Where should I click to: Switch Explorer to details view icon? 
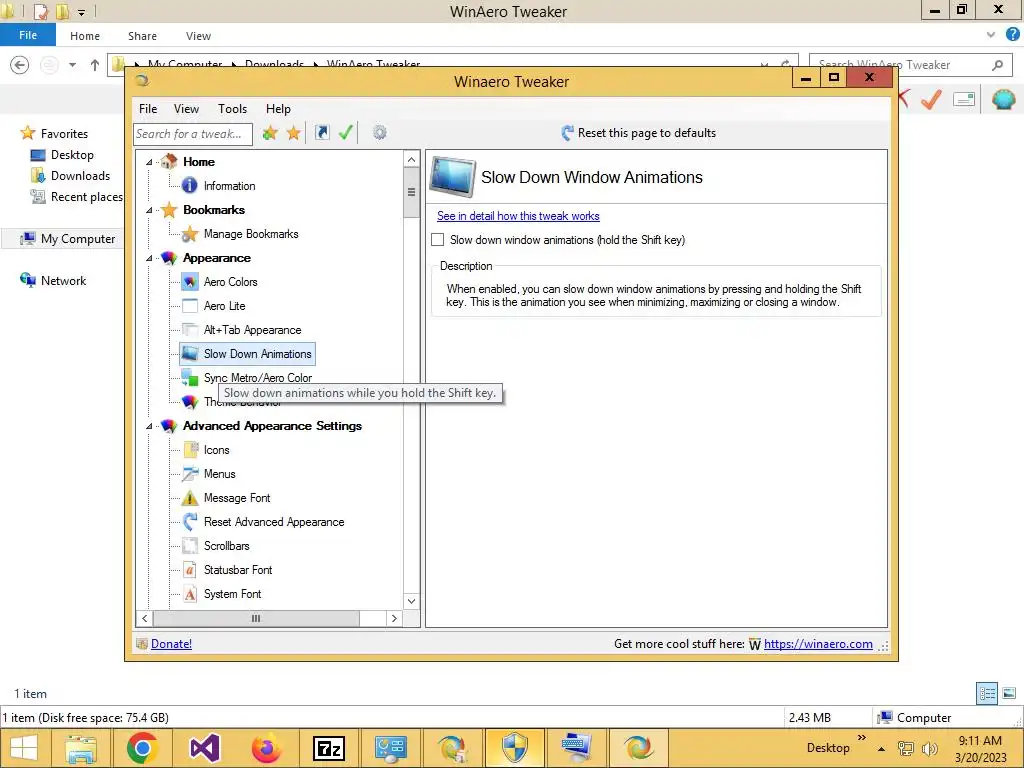pyautogui.click(x=987, y=694)
